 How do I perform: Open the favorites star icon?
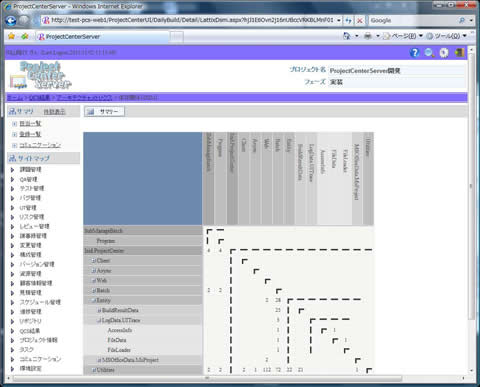[x=11, y=36]
